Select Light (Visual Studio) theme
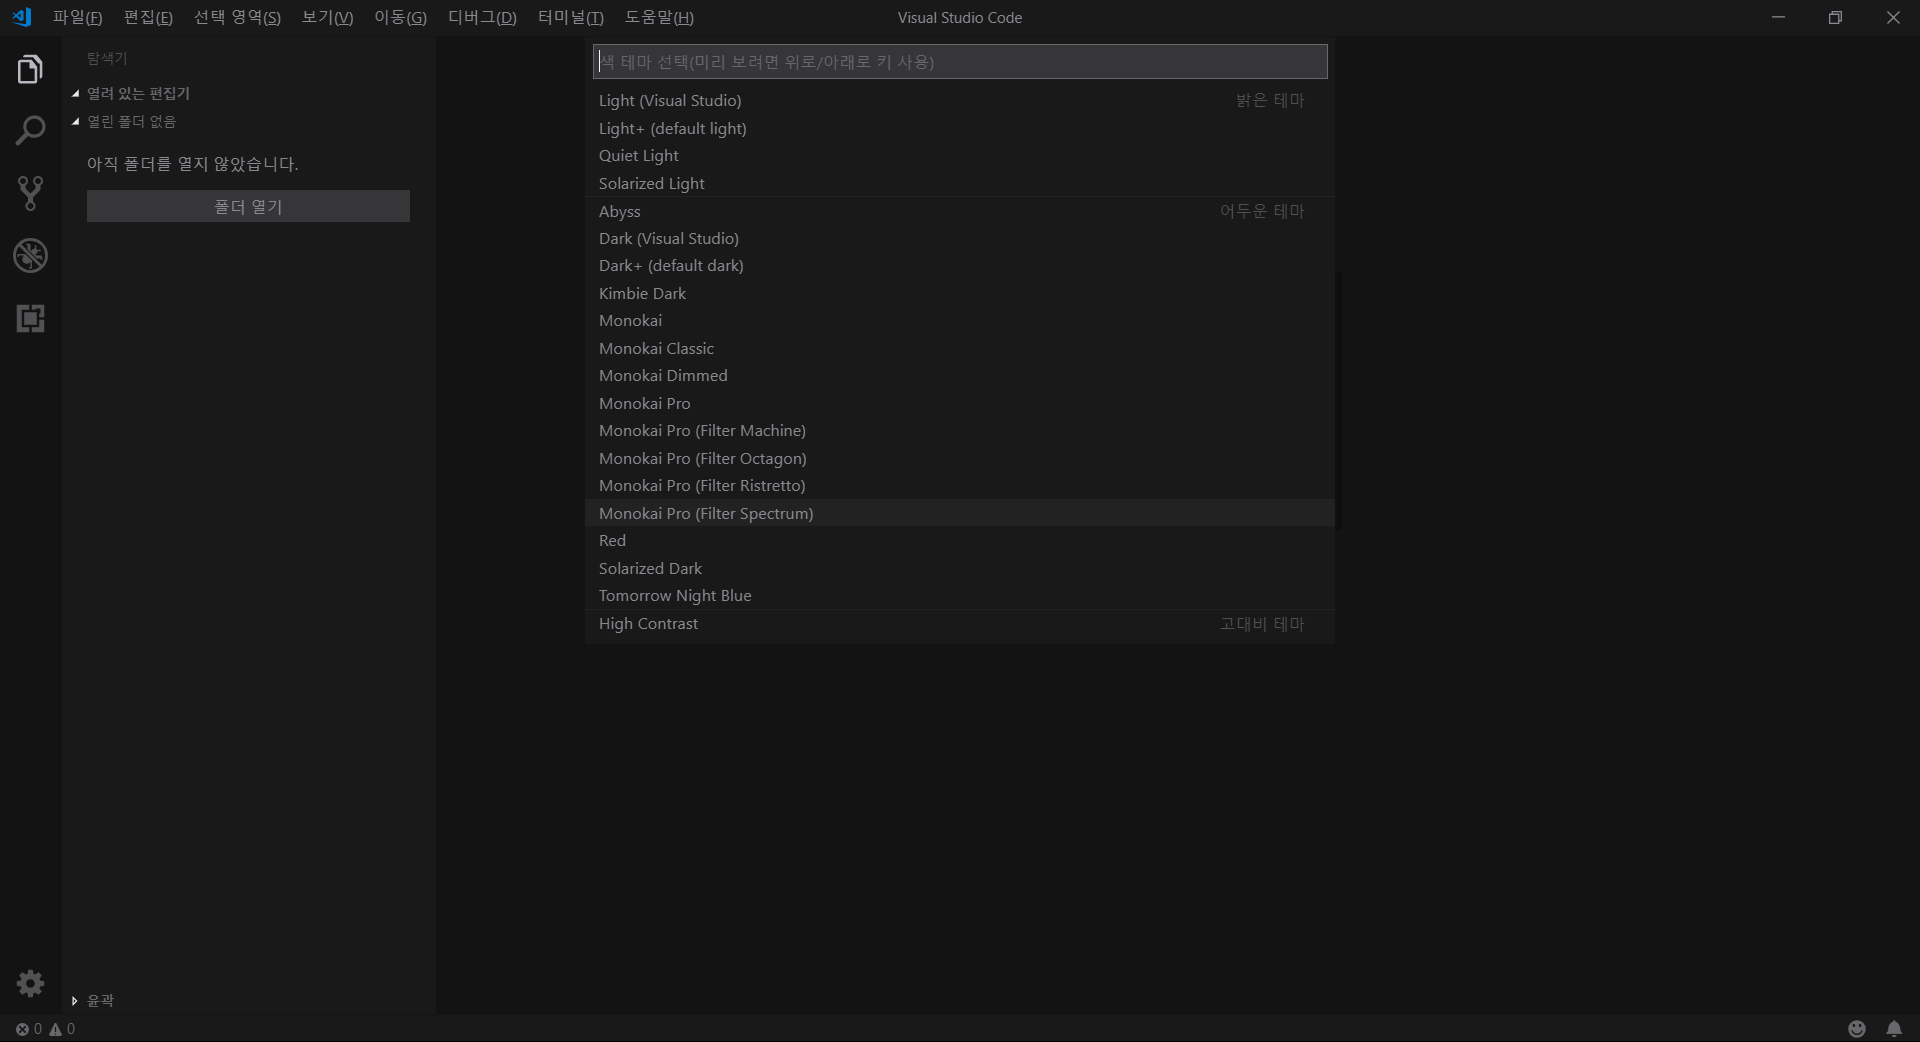The height and width of the screenshot is (1042, 1920). [x=960, y=100]
